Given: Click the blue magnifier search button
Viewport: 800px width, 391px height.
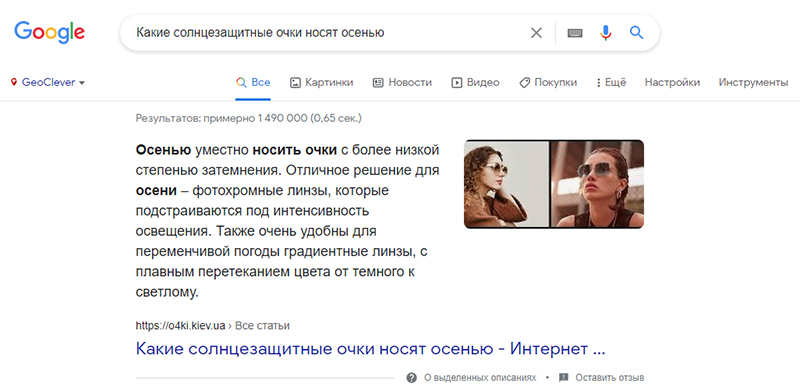Looking at the screenshot, I should click(x=636, y=33).
